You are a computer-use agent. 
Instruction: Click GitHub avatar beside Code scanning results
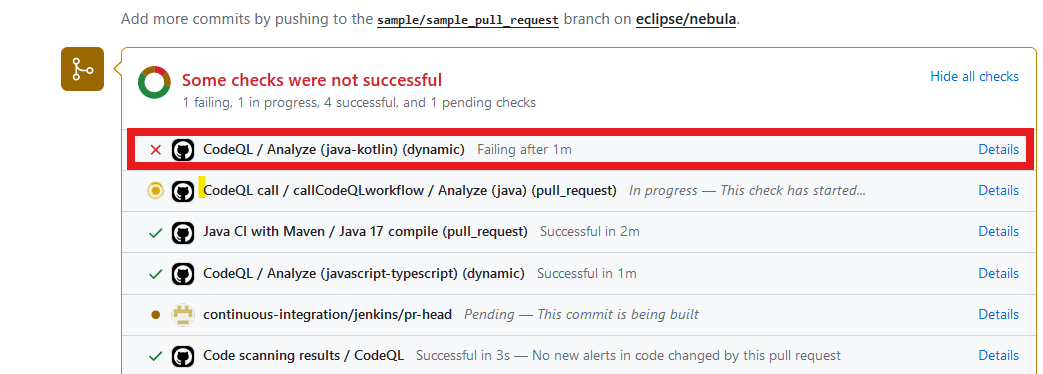tap(183, 356)
